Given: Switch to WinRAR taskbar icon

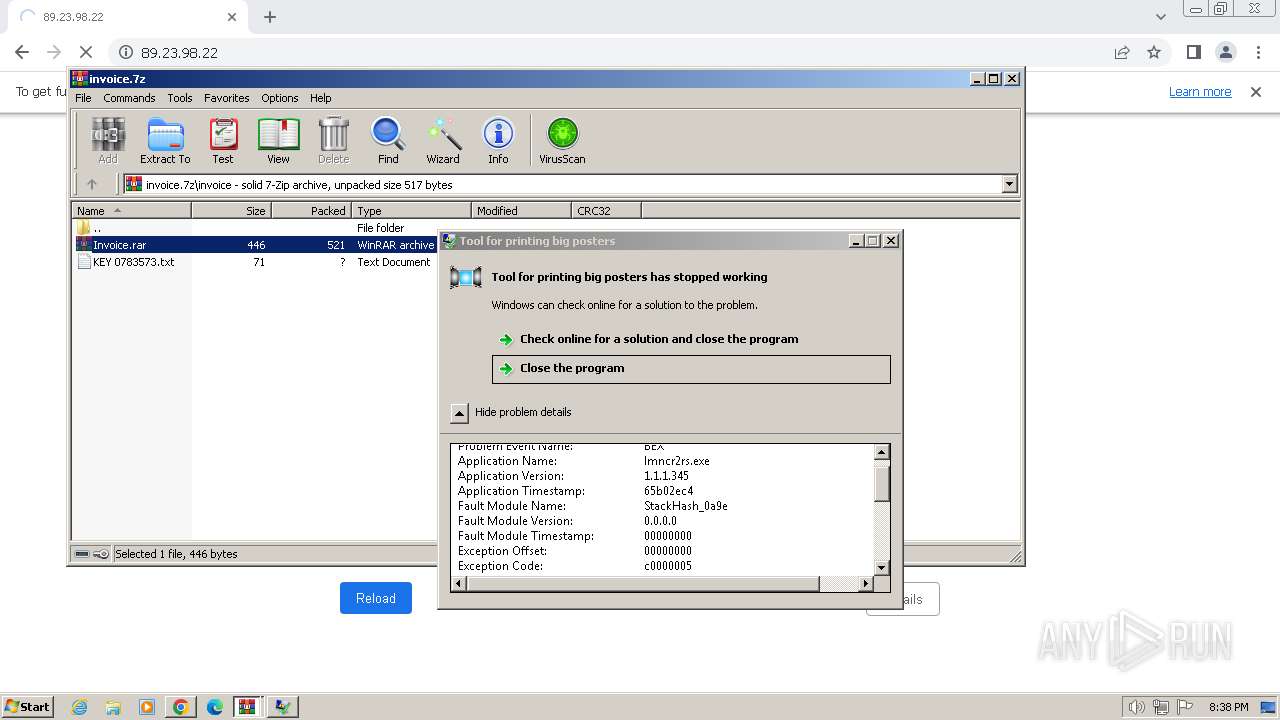Looking at the screenshot, I should click(x=248, y=707).
